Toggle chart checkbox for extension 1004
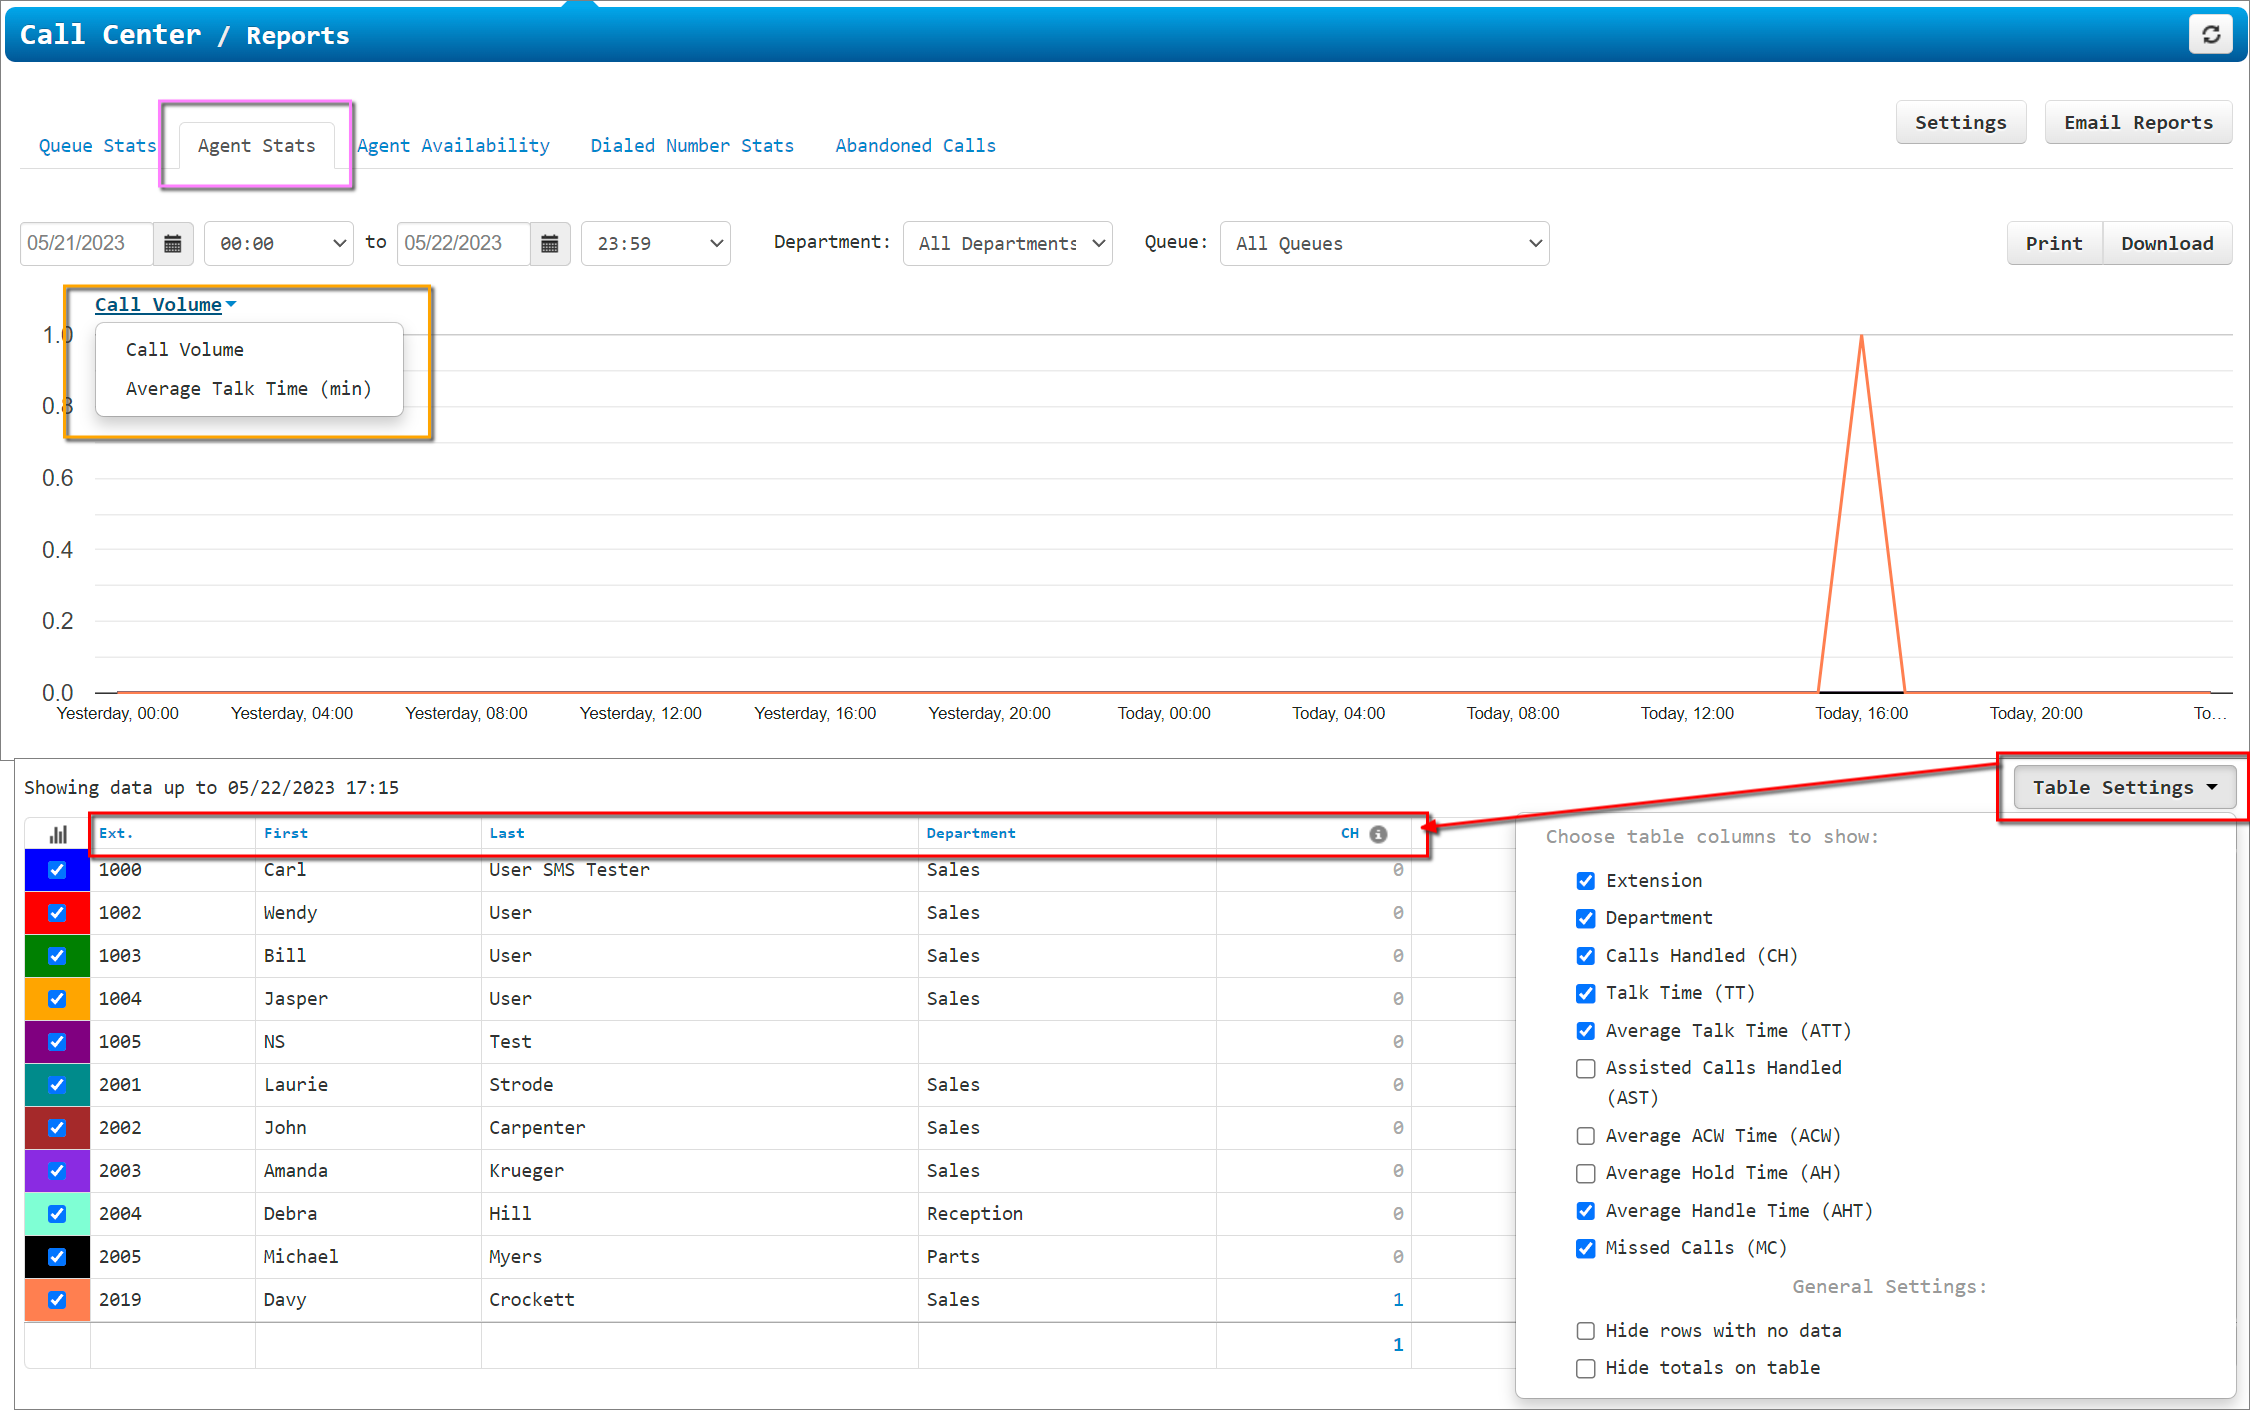The width and height of the screenshot is (2250, 1410). tap(57, 999)
